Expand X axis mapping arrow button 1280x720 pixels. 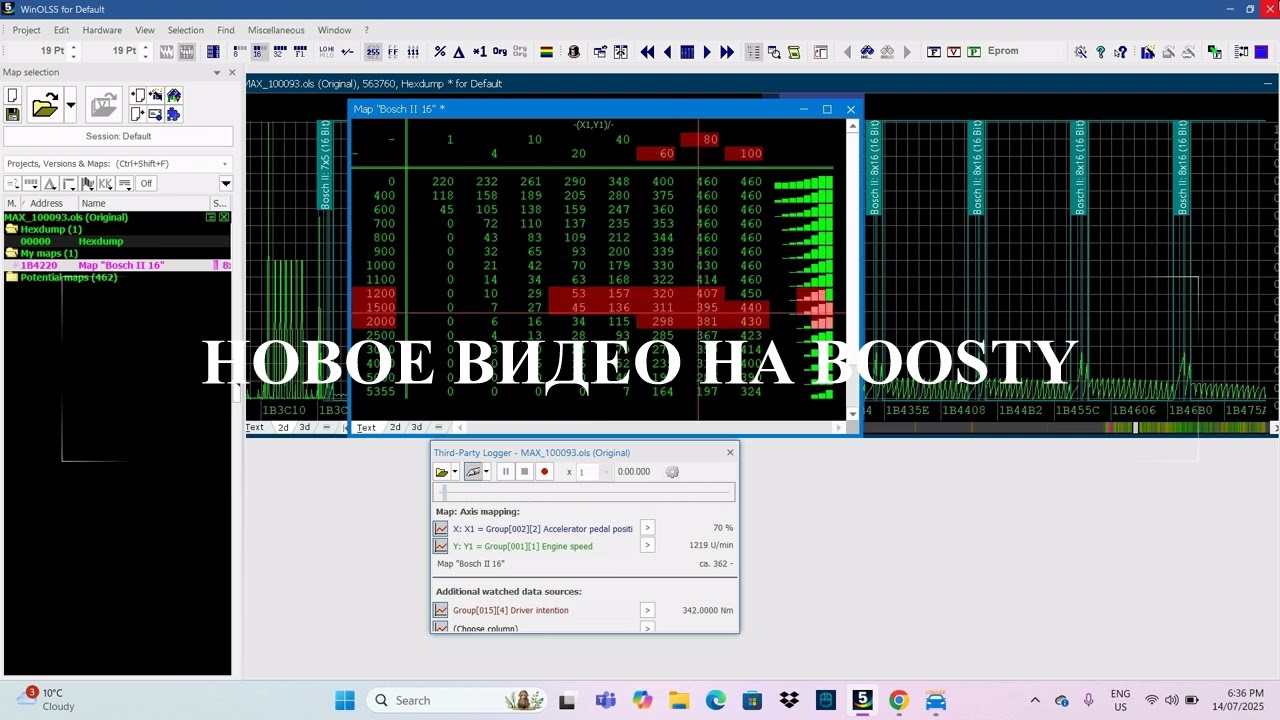tap(647, 528)
